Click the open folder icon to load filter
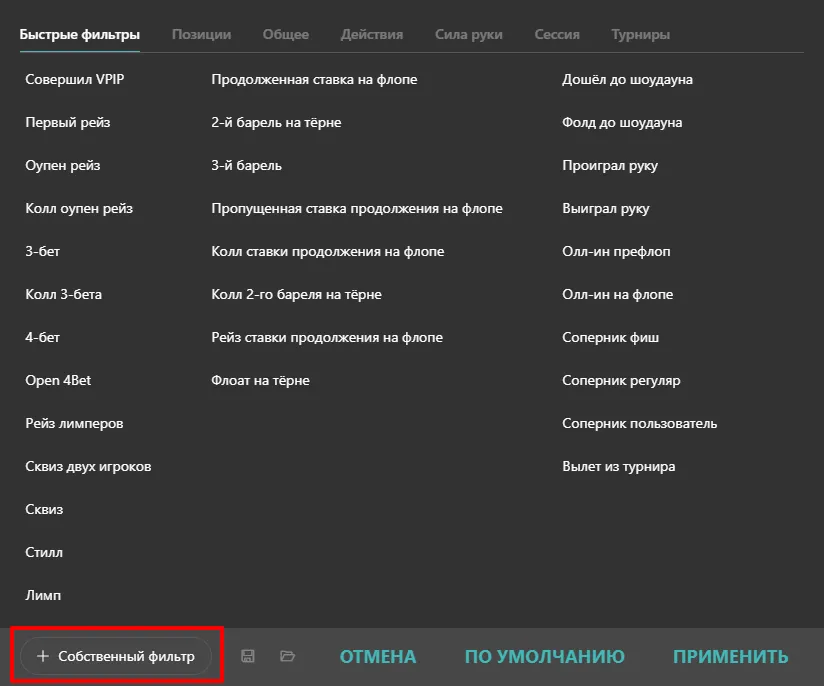Viewport: 824px width, 686px height. [288, 656]
